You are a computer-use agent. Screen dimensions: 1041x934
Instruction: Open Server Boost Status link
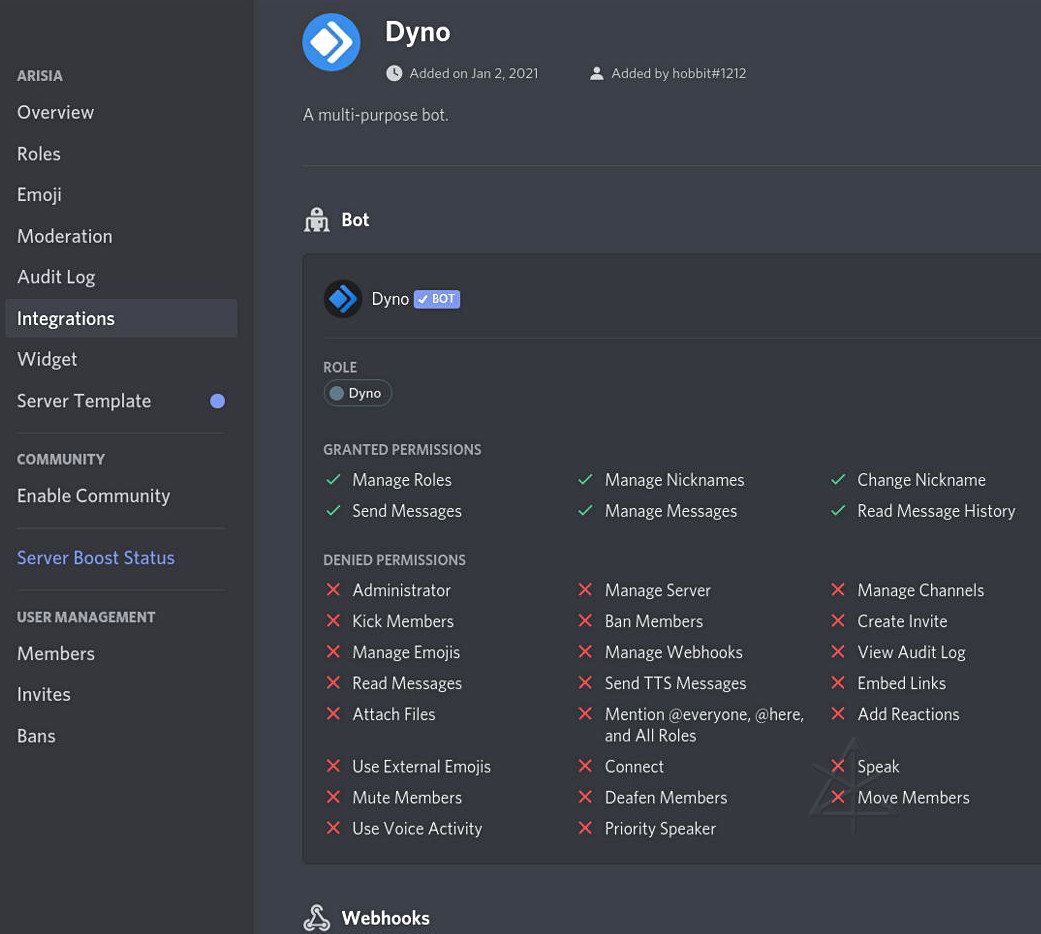[x=96, y=558]
